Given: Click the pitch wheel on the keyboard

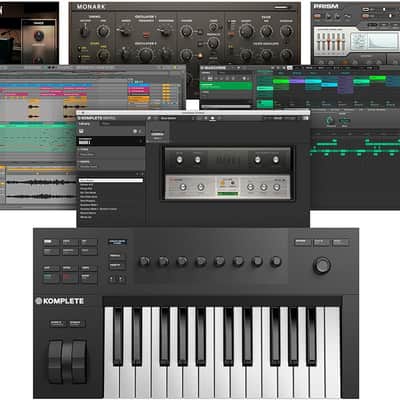Looking at the screenshot, I should click(55, 362).
